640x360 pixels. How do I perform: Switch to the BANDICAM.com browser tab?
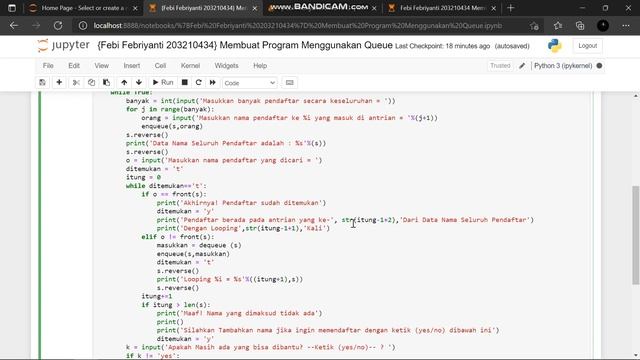pos(320,8)
